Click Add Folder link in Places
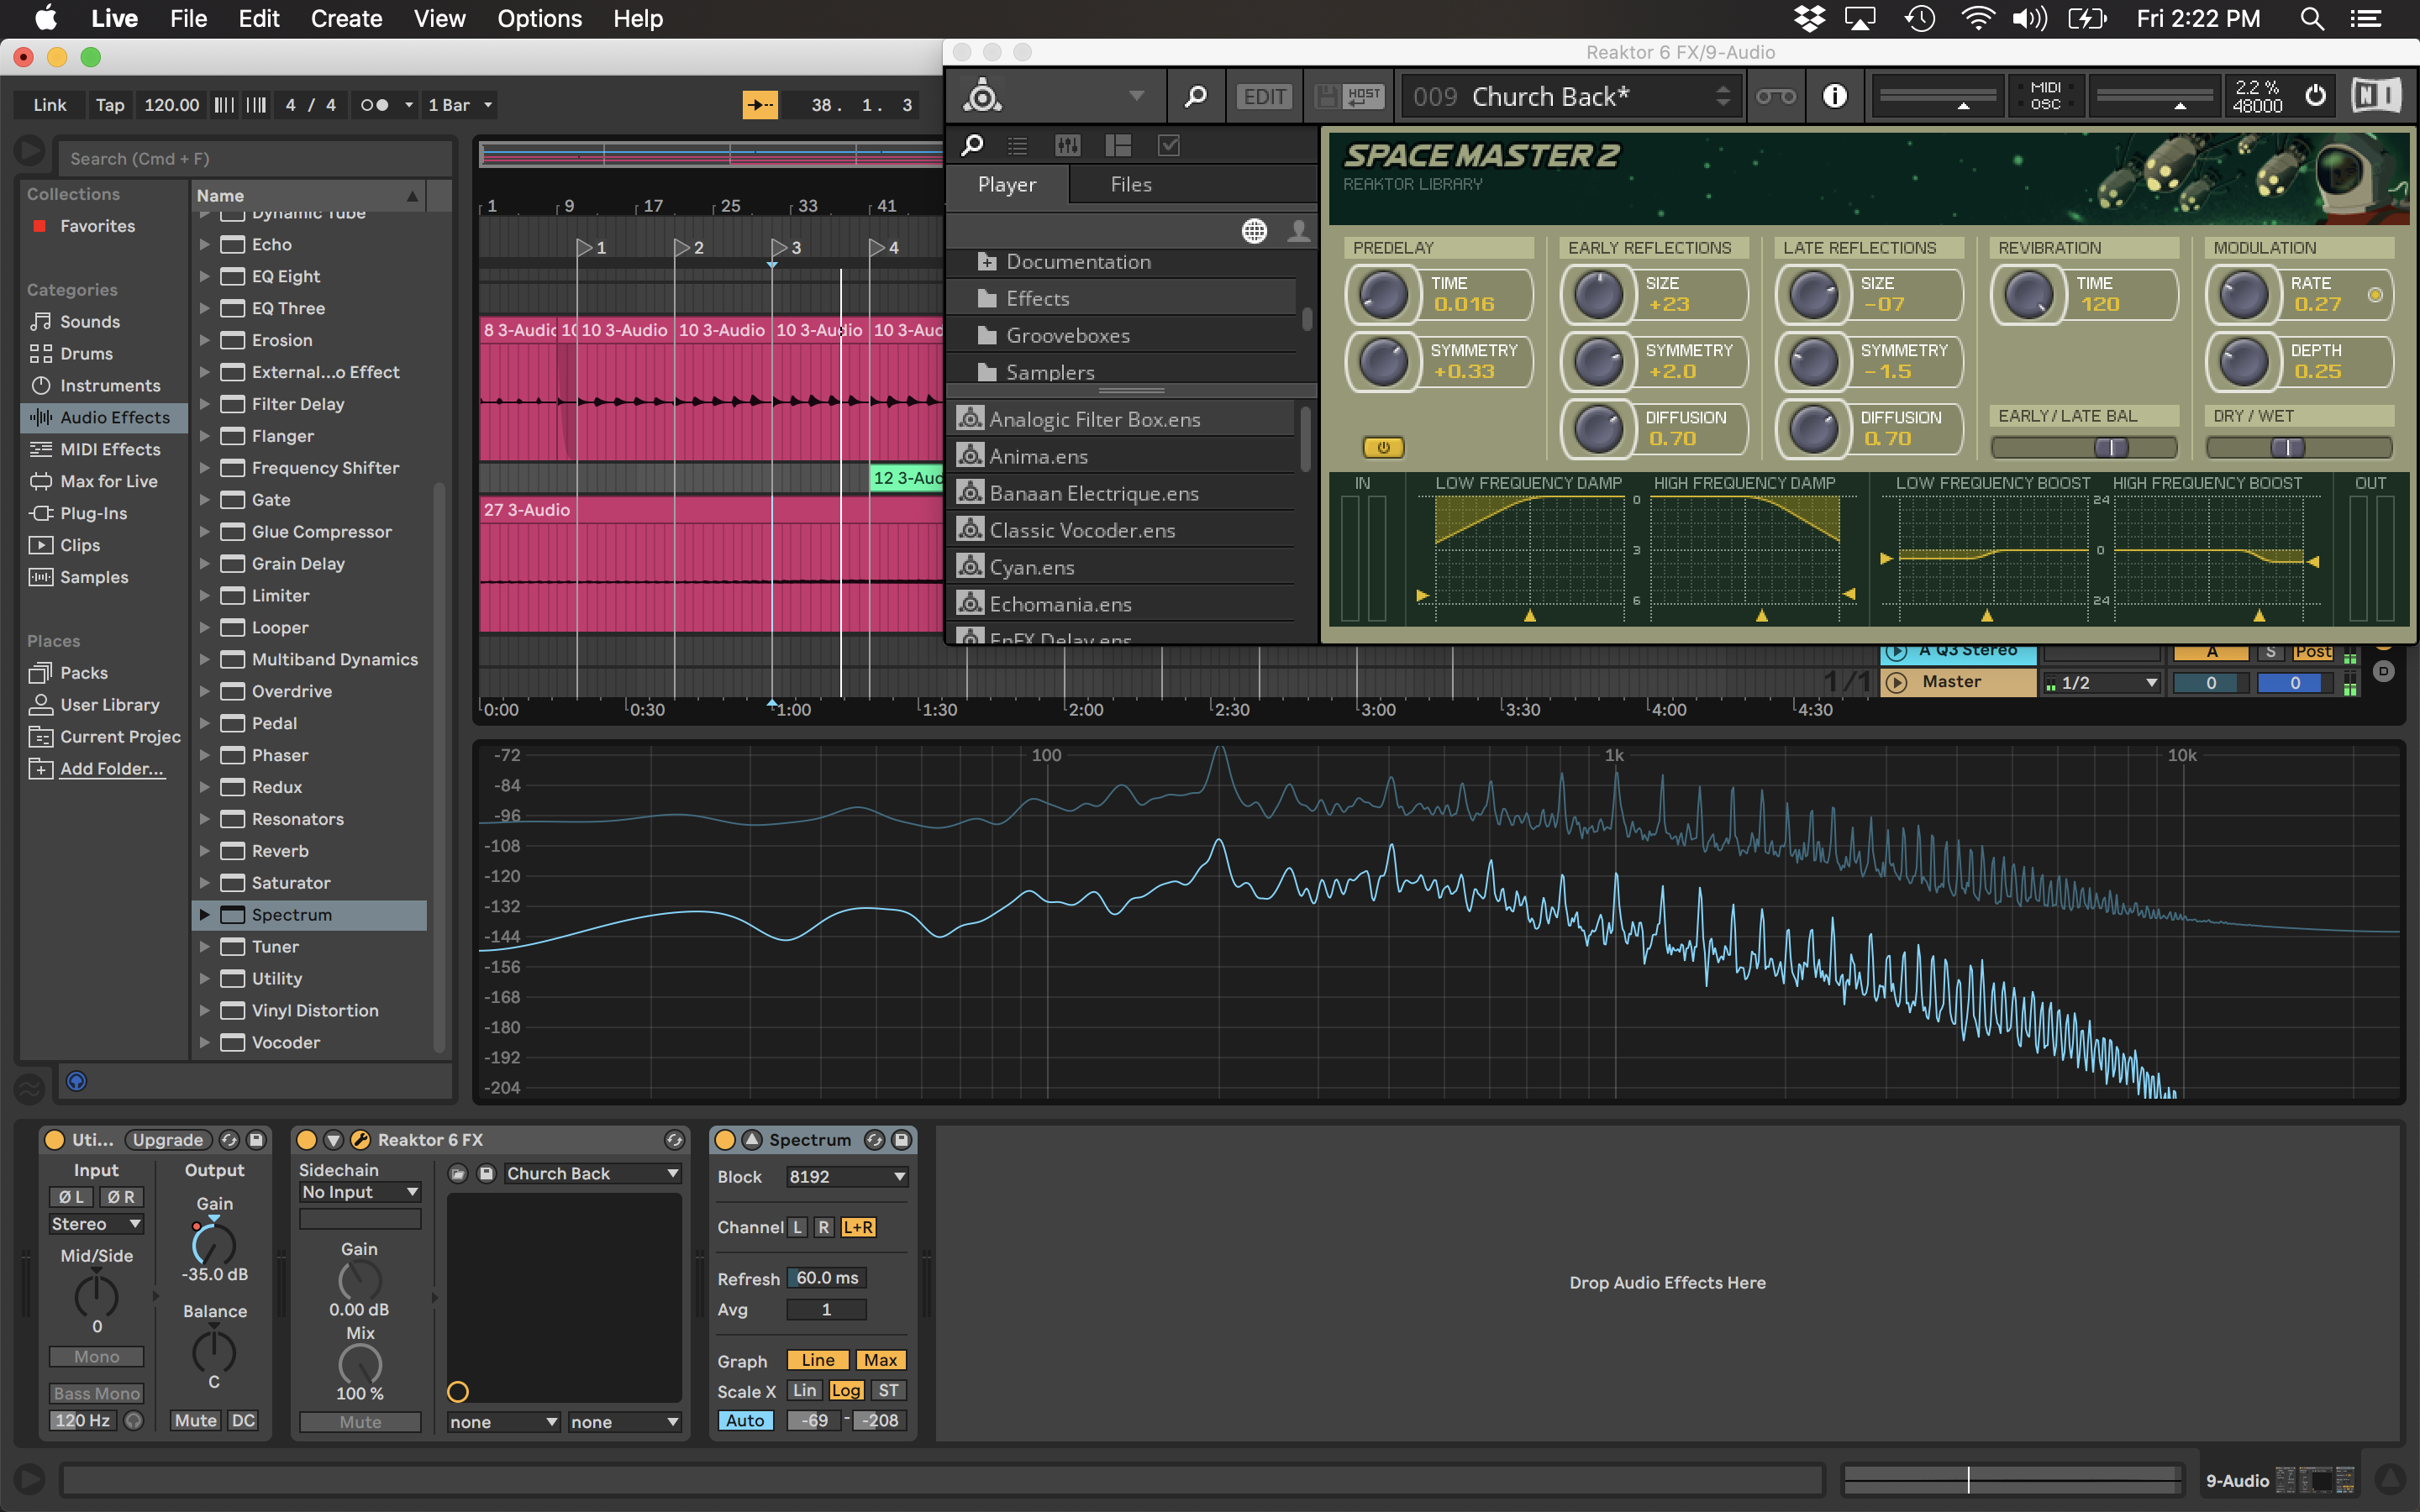 [x=111, y=769]
